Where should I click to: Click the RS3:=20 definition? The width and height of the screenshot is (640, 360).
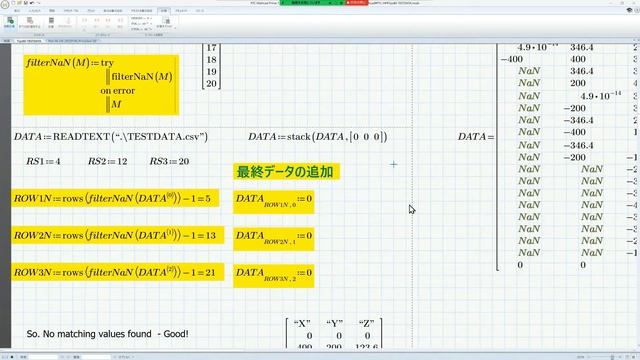(x=169, y=161)
